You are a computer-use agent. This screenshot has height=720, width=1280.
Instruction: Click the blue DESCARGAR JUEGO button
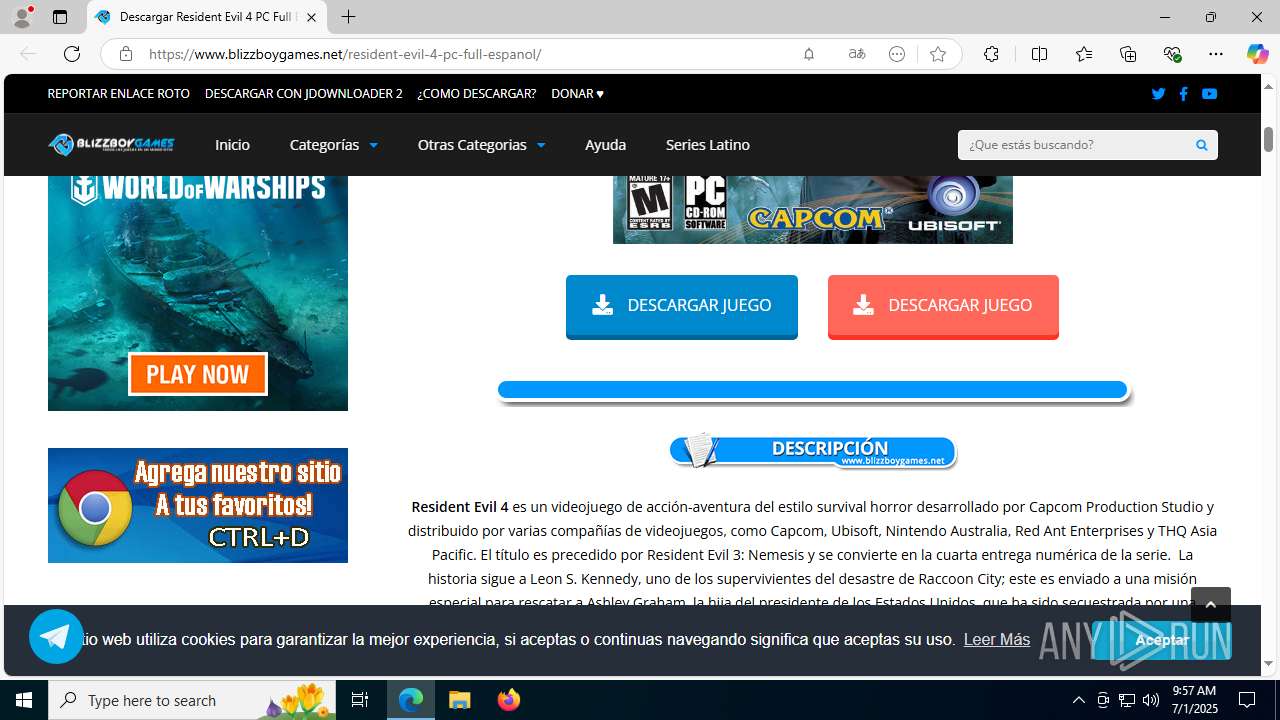tap(682, 306)
